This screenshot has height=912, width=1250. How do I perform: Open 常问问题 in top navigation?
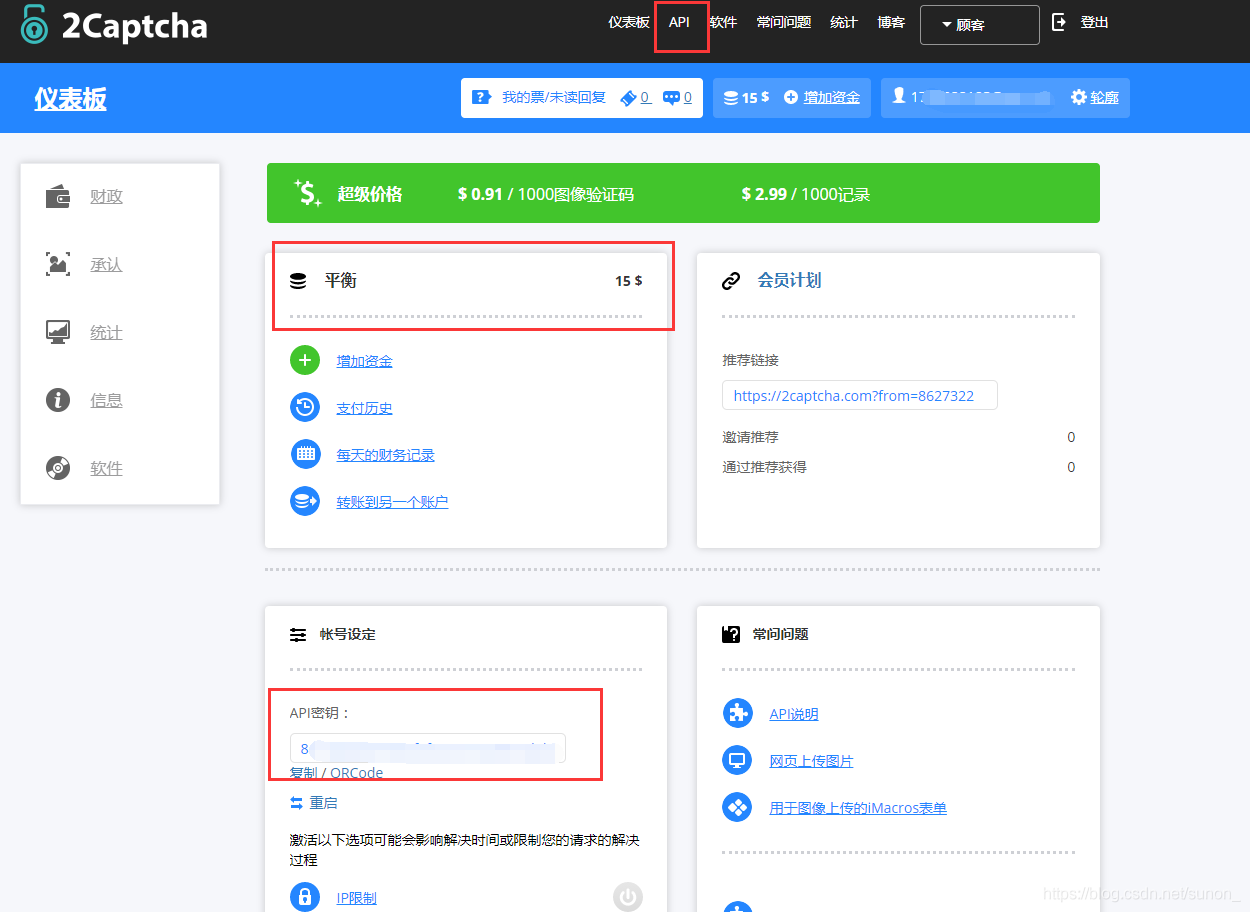coord(783,22)
